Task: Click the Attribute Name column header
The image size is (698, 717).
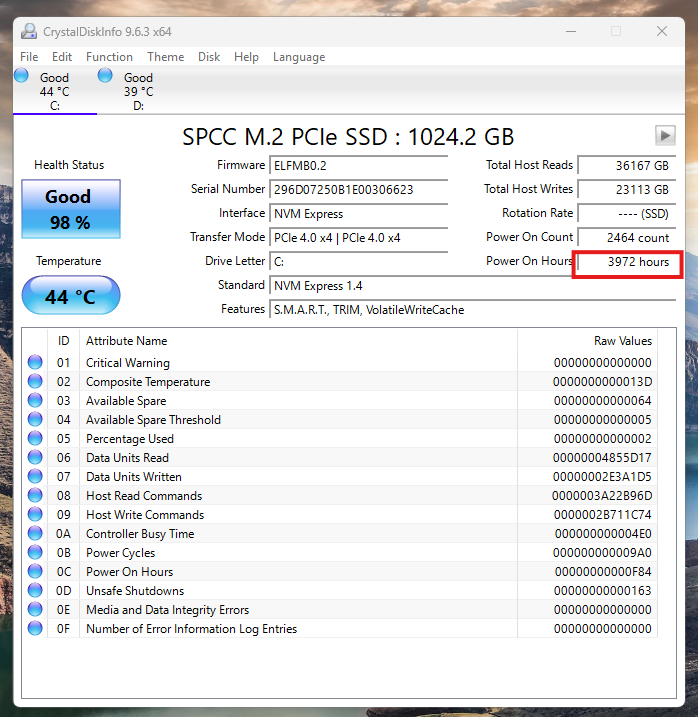Action: pyautogui.click(x=298, y=341)
